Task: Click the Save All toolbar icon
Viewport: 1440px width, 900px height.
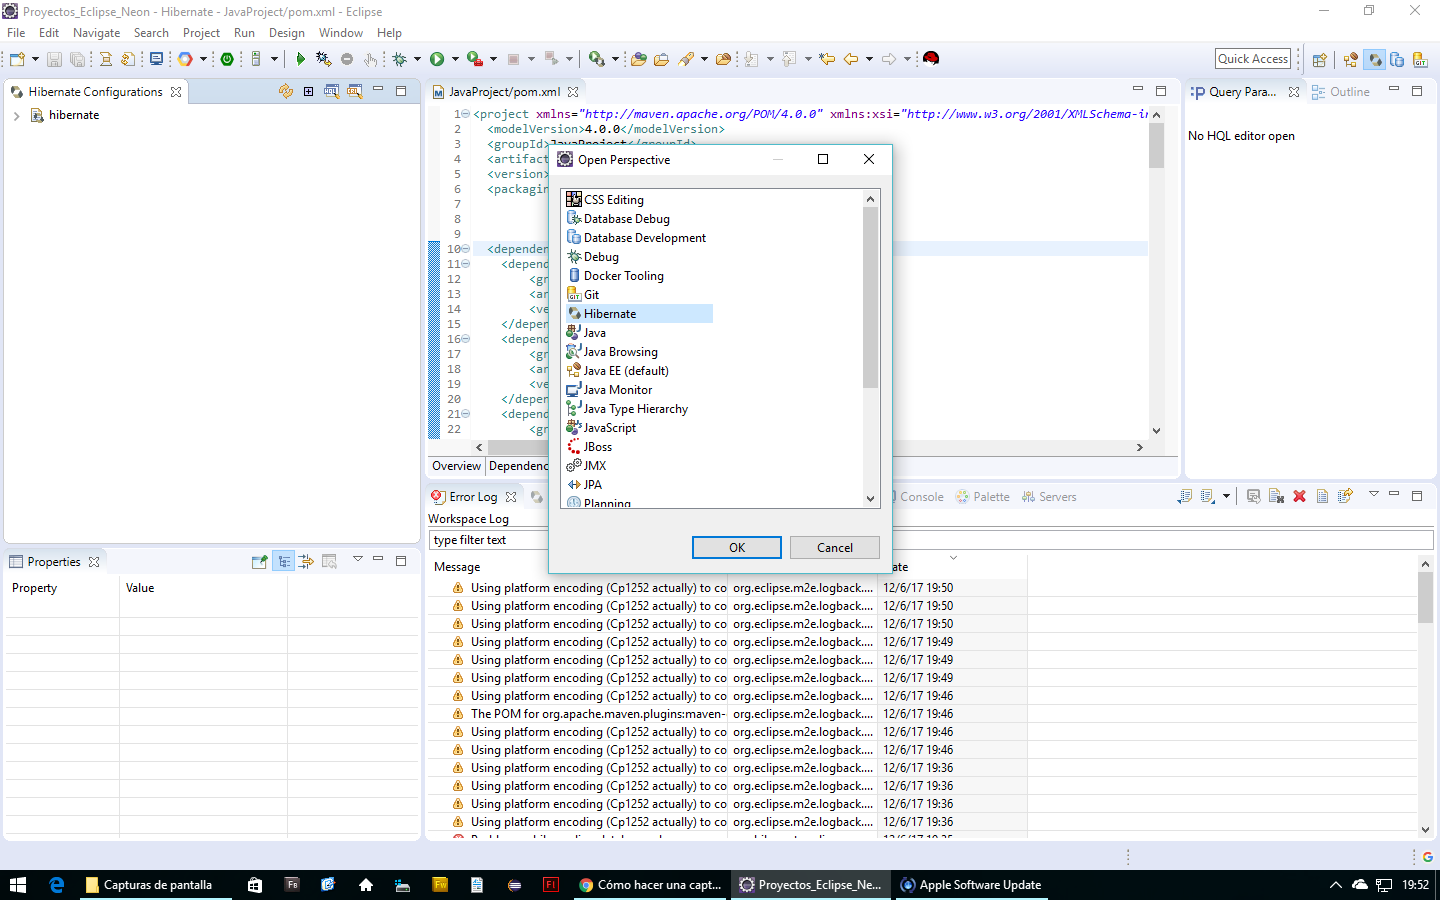Action: coord(77,59)
